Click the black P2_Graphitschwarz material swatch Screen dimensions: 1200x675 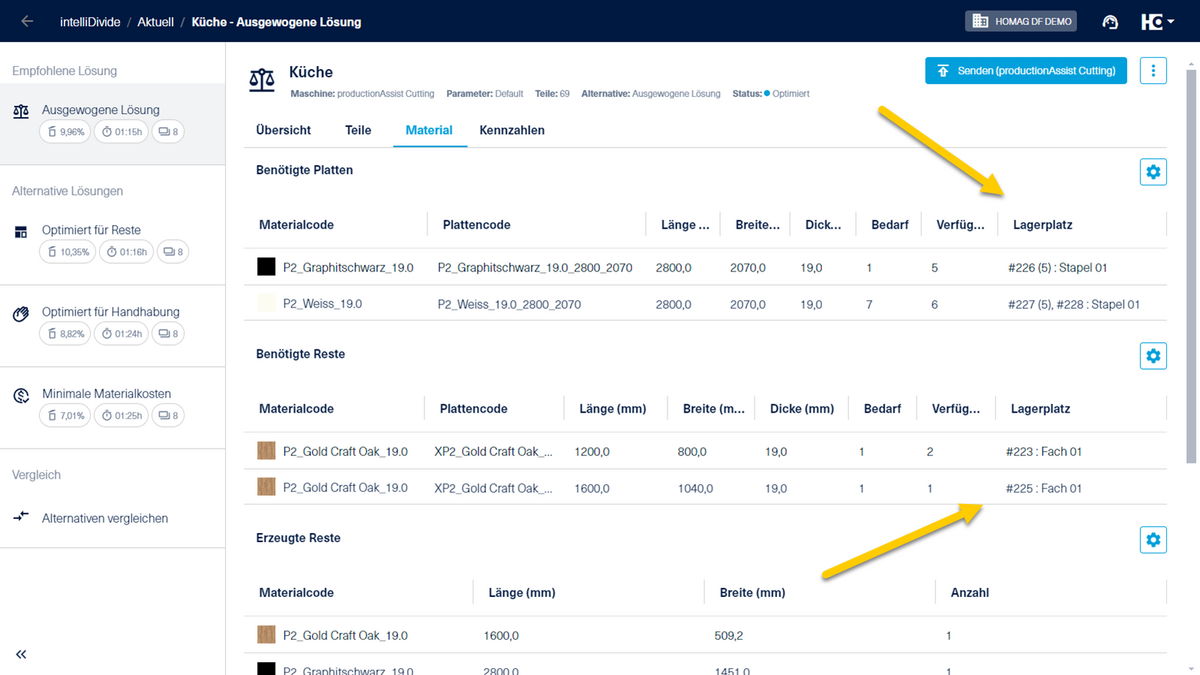(x=266, y=266)
